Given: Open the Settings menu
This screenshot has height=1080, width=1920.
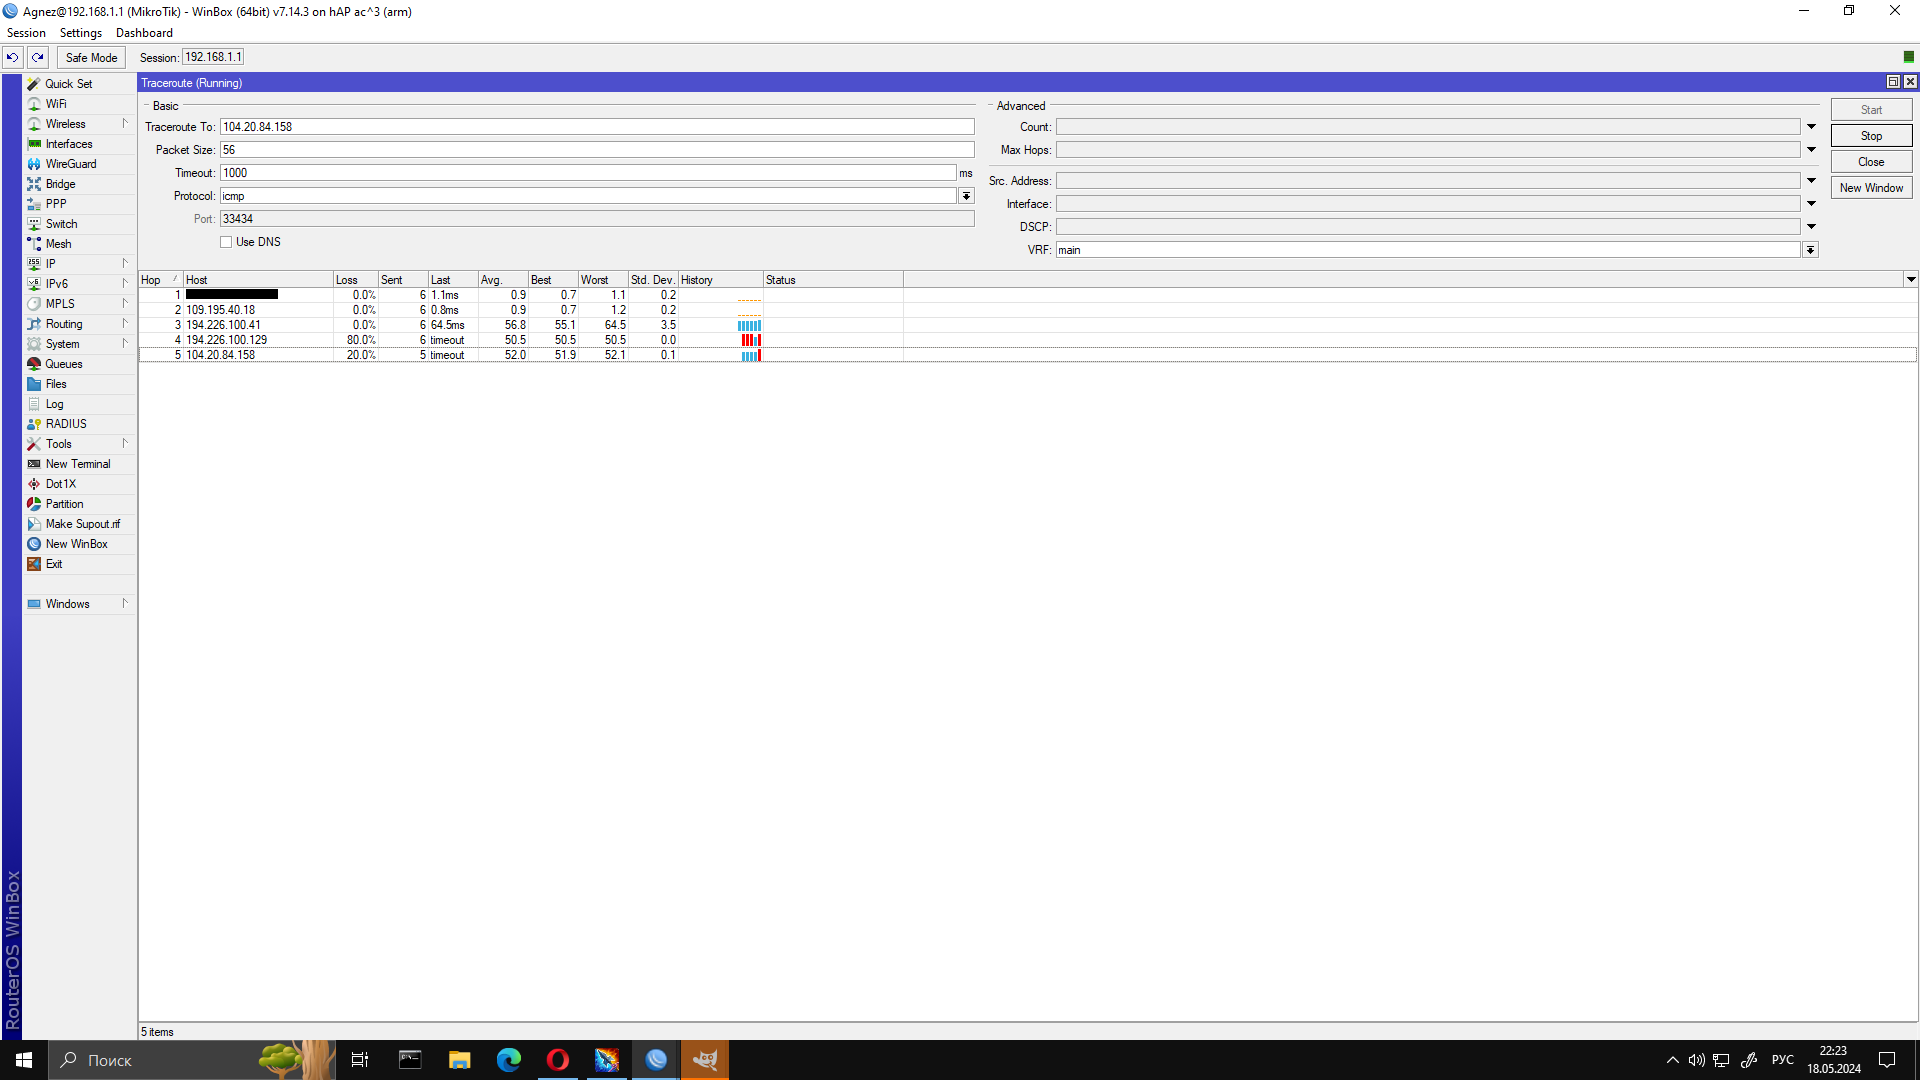Looking at the screenshot, I should pyautogui.click(x=81, y=33).
